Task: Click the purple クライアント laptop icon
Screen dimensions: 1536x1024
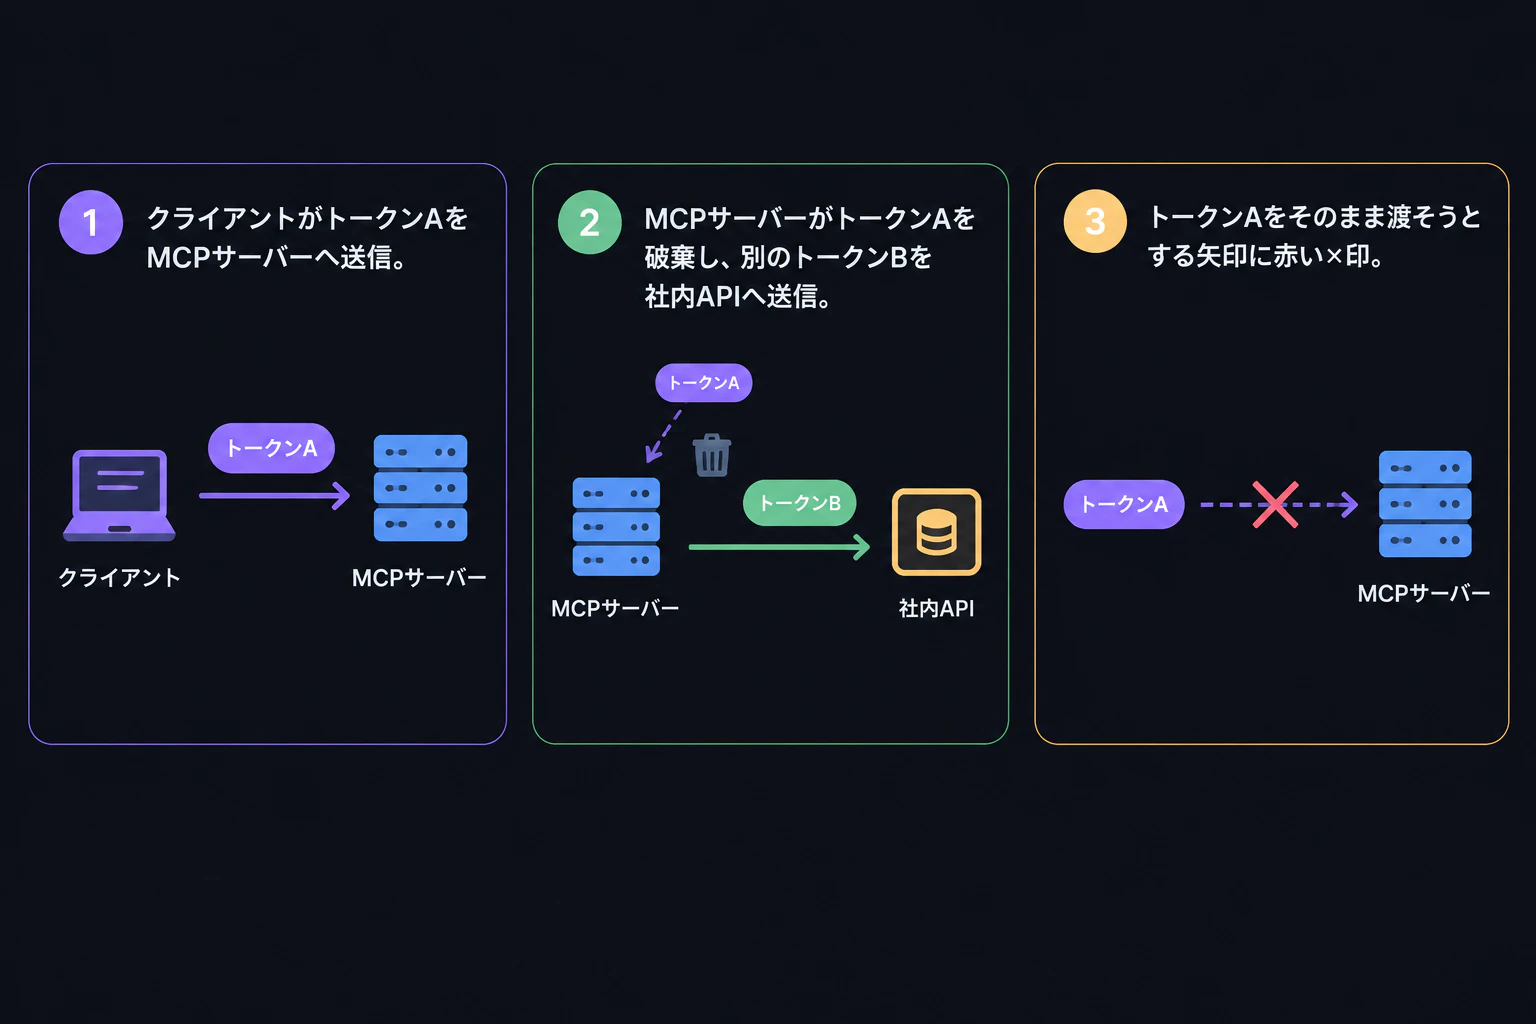Action: pos(120,496)
